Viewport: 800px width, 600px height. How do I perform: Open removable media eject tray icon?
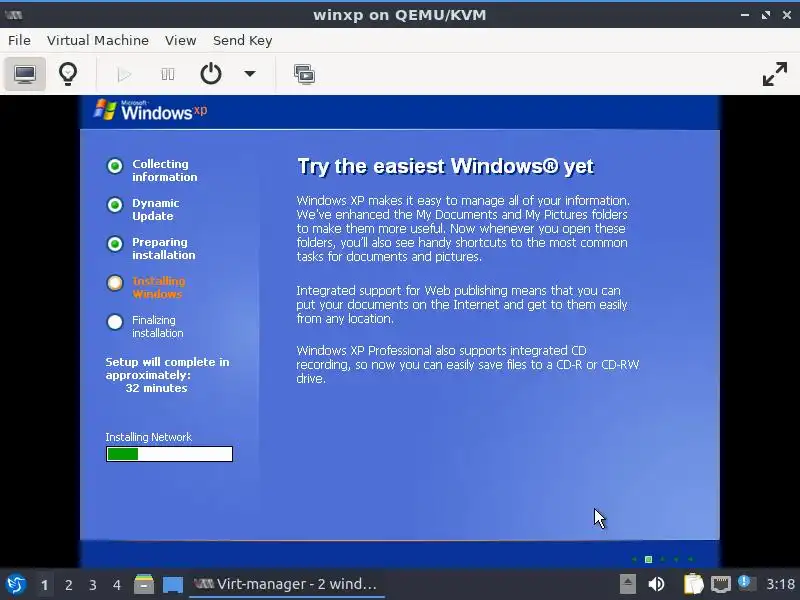click(x=628, y=584)
